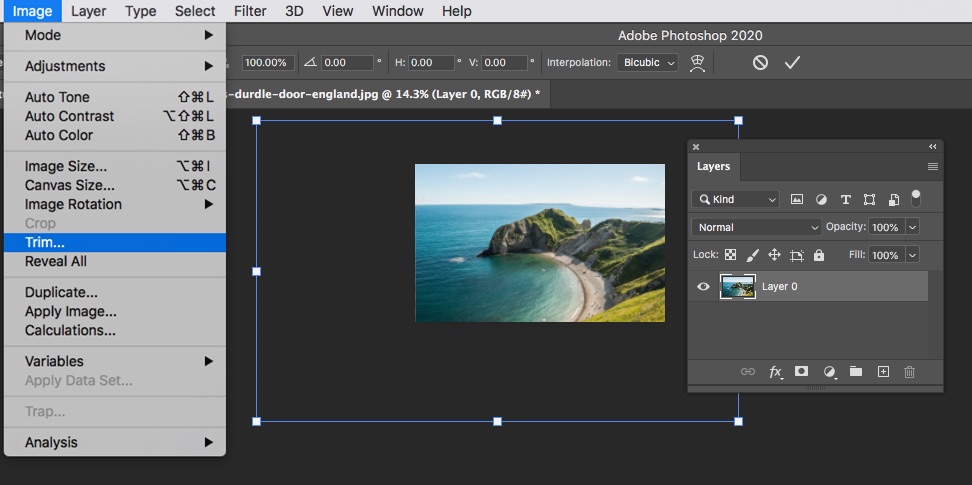This screenshot has width=972, height=485.
Task: Create a new layer in Layers panel
Action: coord(883,371)
